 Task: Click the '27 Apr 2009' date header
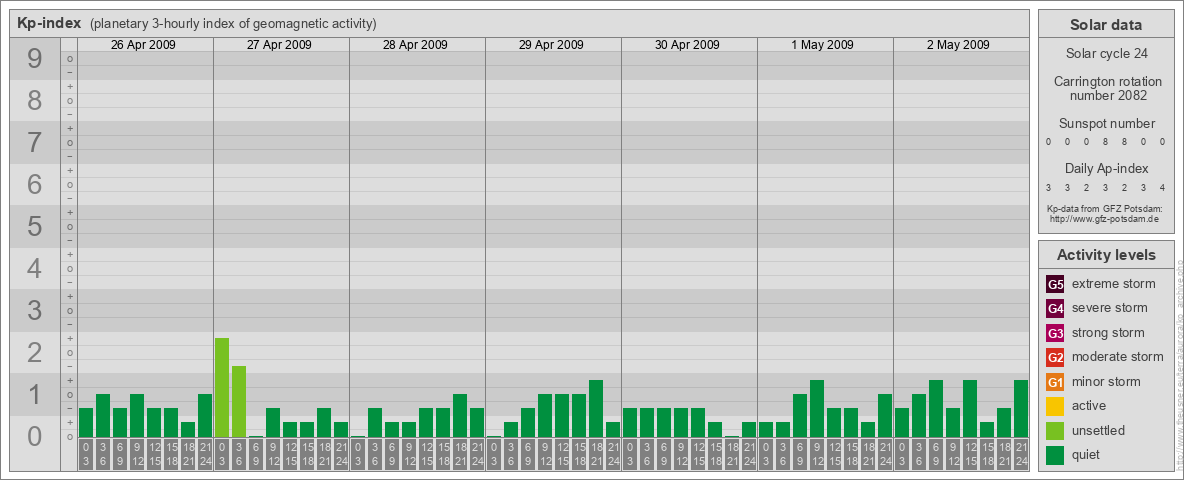pos(279,45)
